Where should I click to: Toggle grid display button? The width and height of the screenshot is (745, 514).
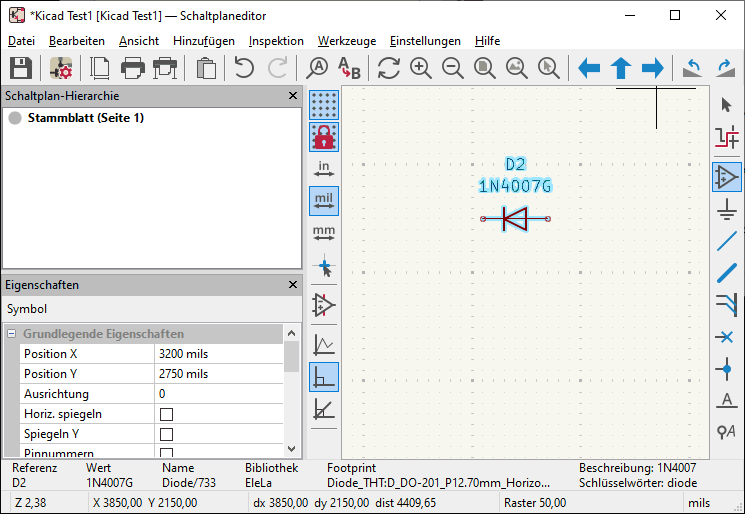tap(324, 104)
